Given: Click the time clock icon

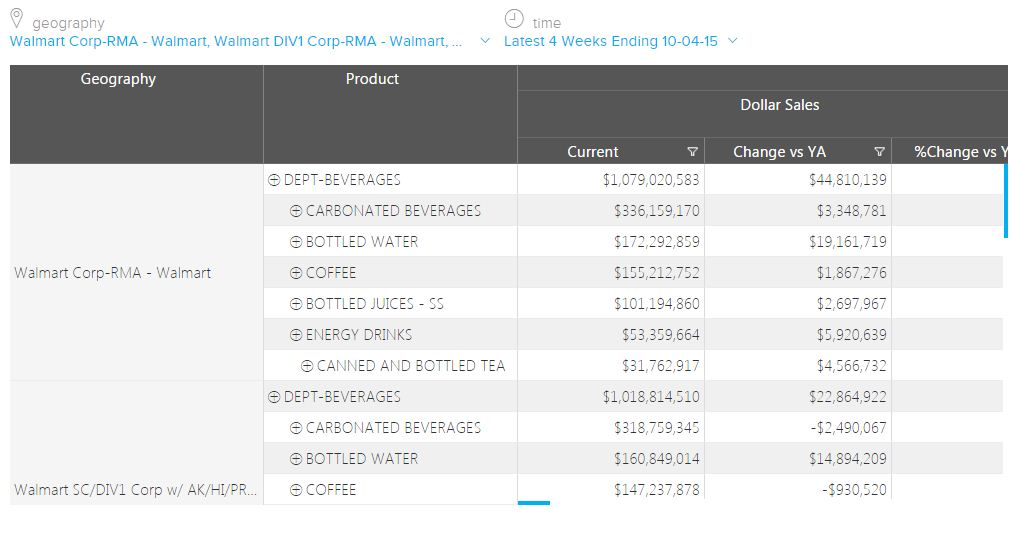Looking at the screenshot, I should pyautogui.click(x=514, y=18).
